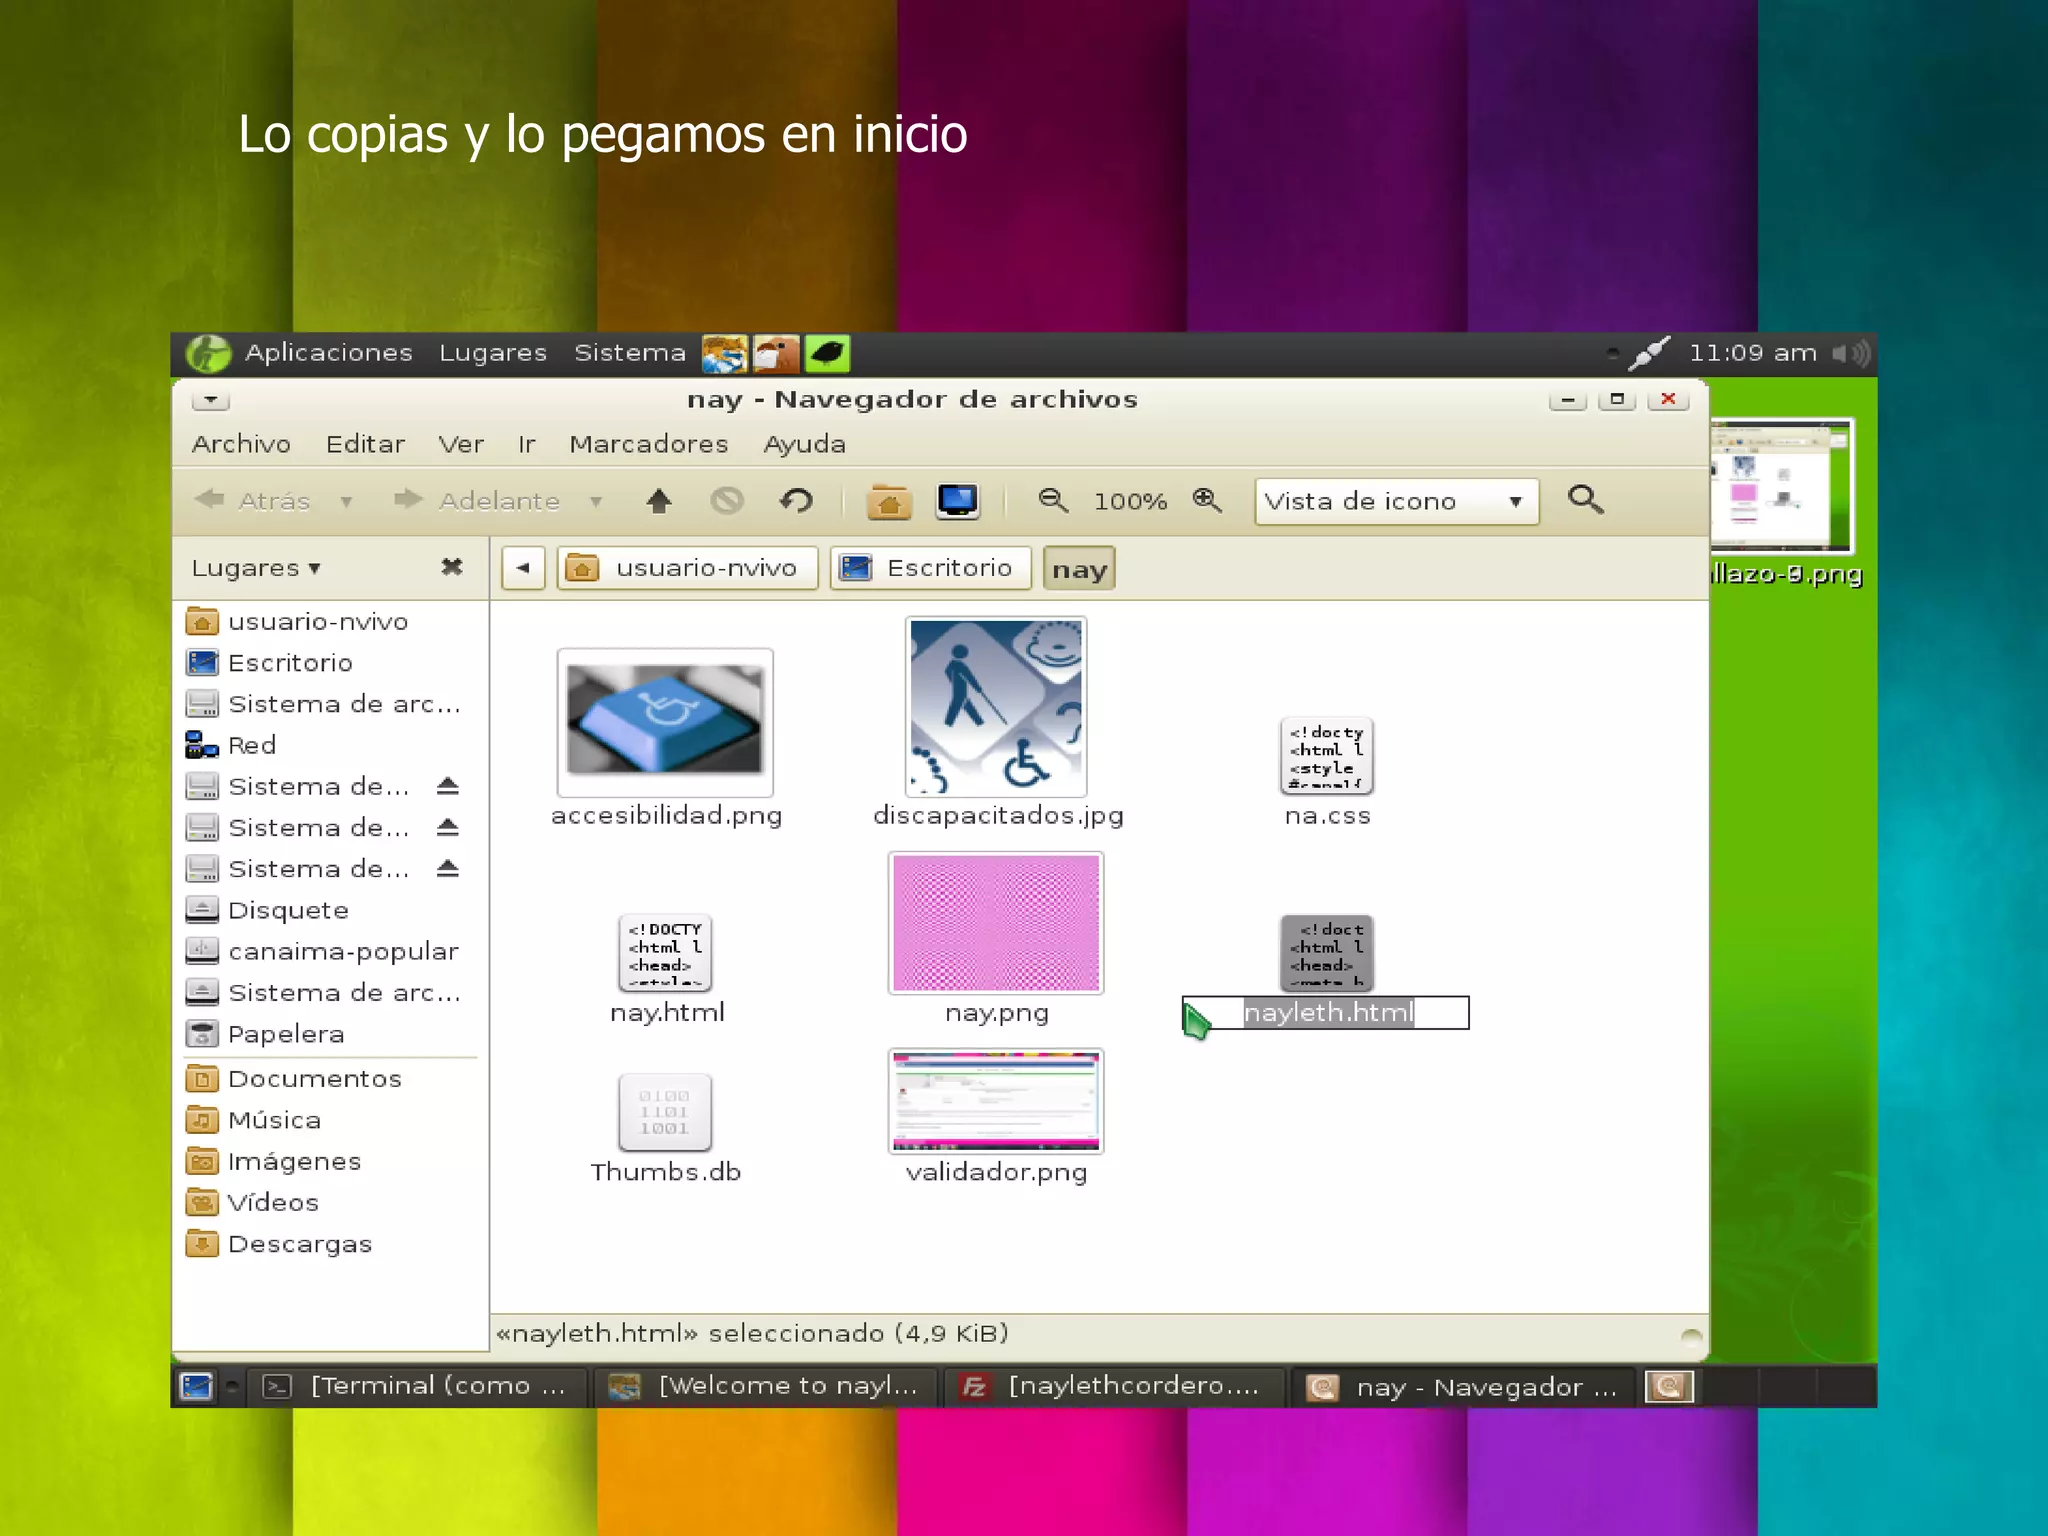
Task: Select the validador.png thumbnail
Action: coord(996,1101)
